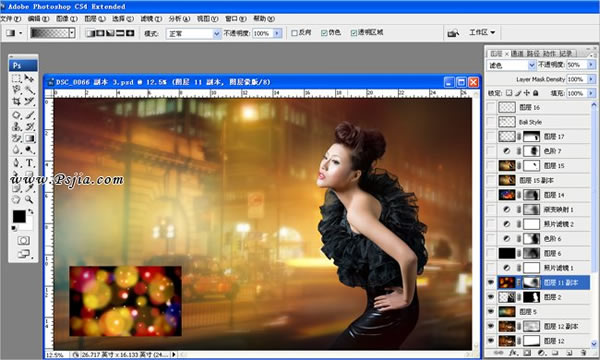Toggle Quick Mask mode
The height and width of the screenshot is (360, 600).
pos(23,241)
